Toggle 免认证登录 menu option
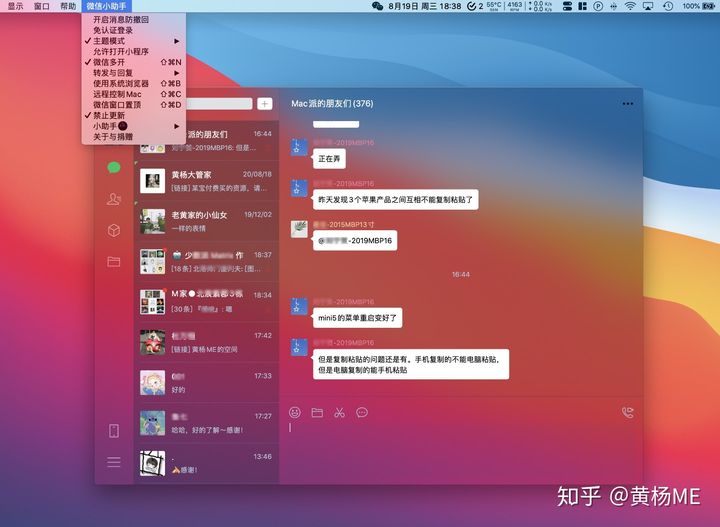Screen dimensions: 720x527 (134, 30)
